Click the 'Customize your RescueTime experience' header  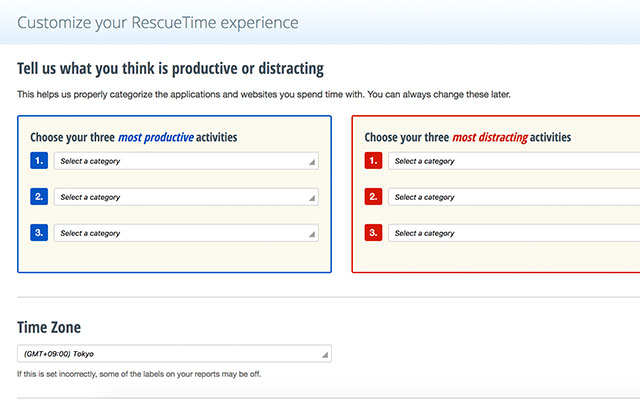tap(157, 22)
